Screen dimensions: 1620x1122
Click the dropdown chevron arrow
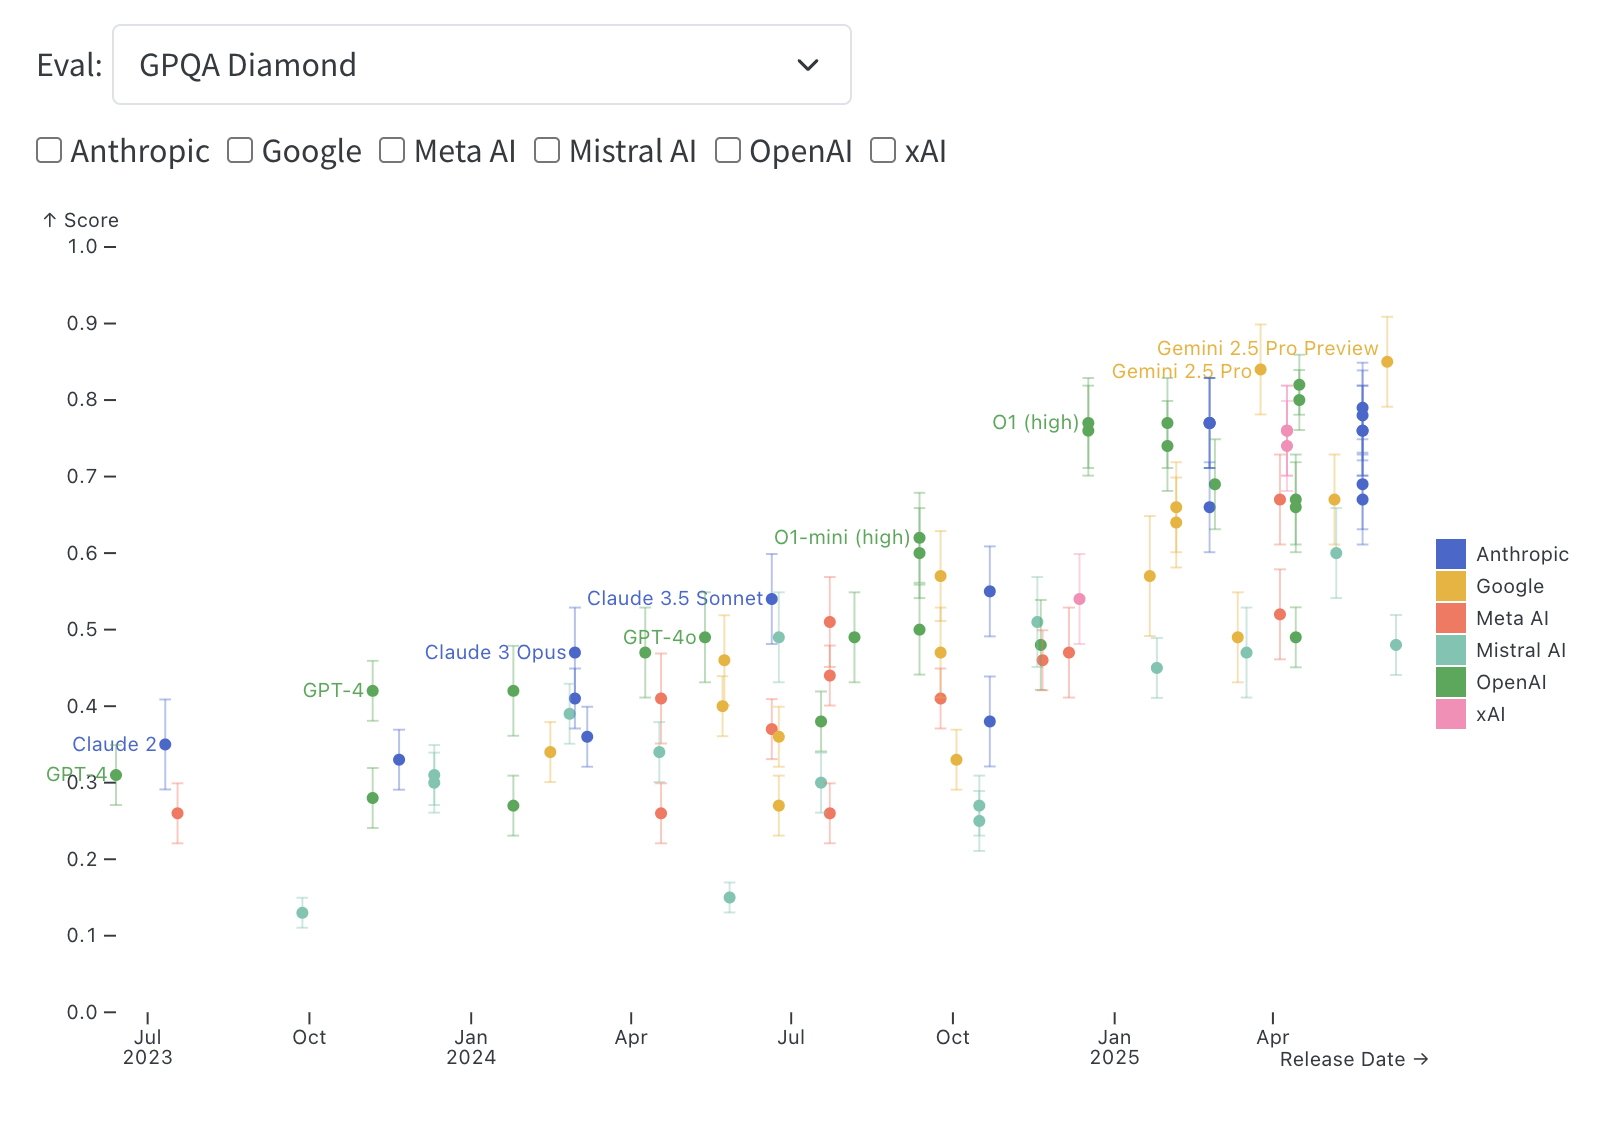click(808, 65)
